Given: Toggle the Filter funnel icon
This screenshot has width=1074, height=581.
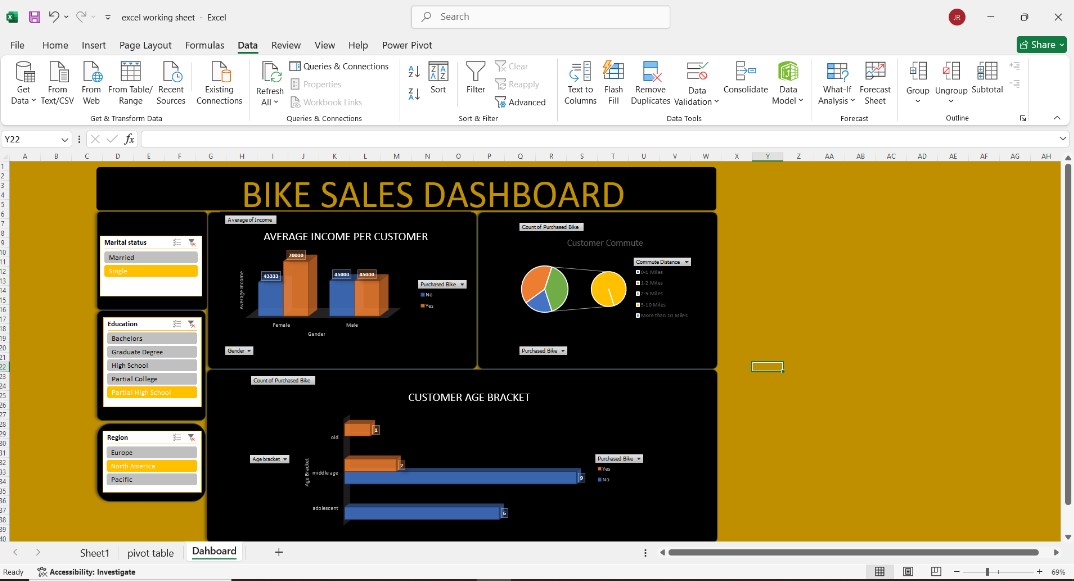Looking at the screenshot, I should [475, 71].
